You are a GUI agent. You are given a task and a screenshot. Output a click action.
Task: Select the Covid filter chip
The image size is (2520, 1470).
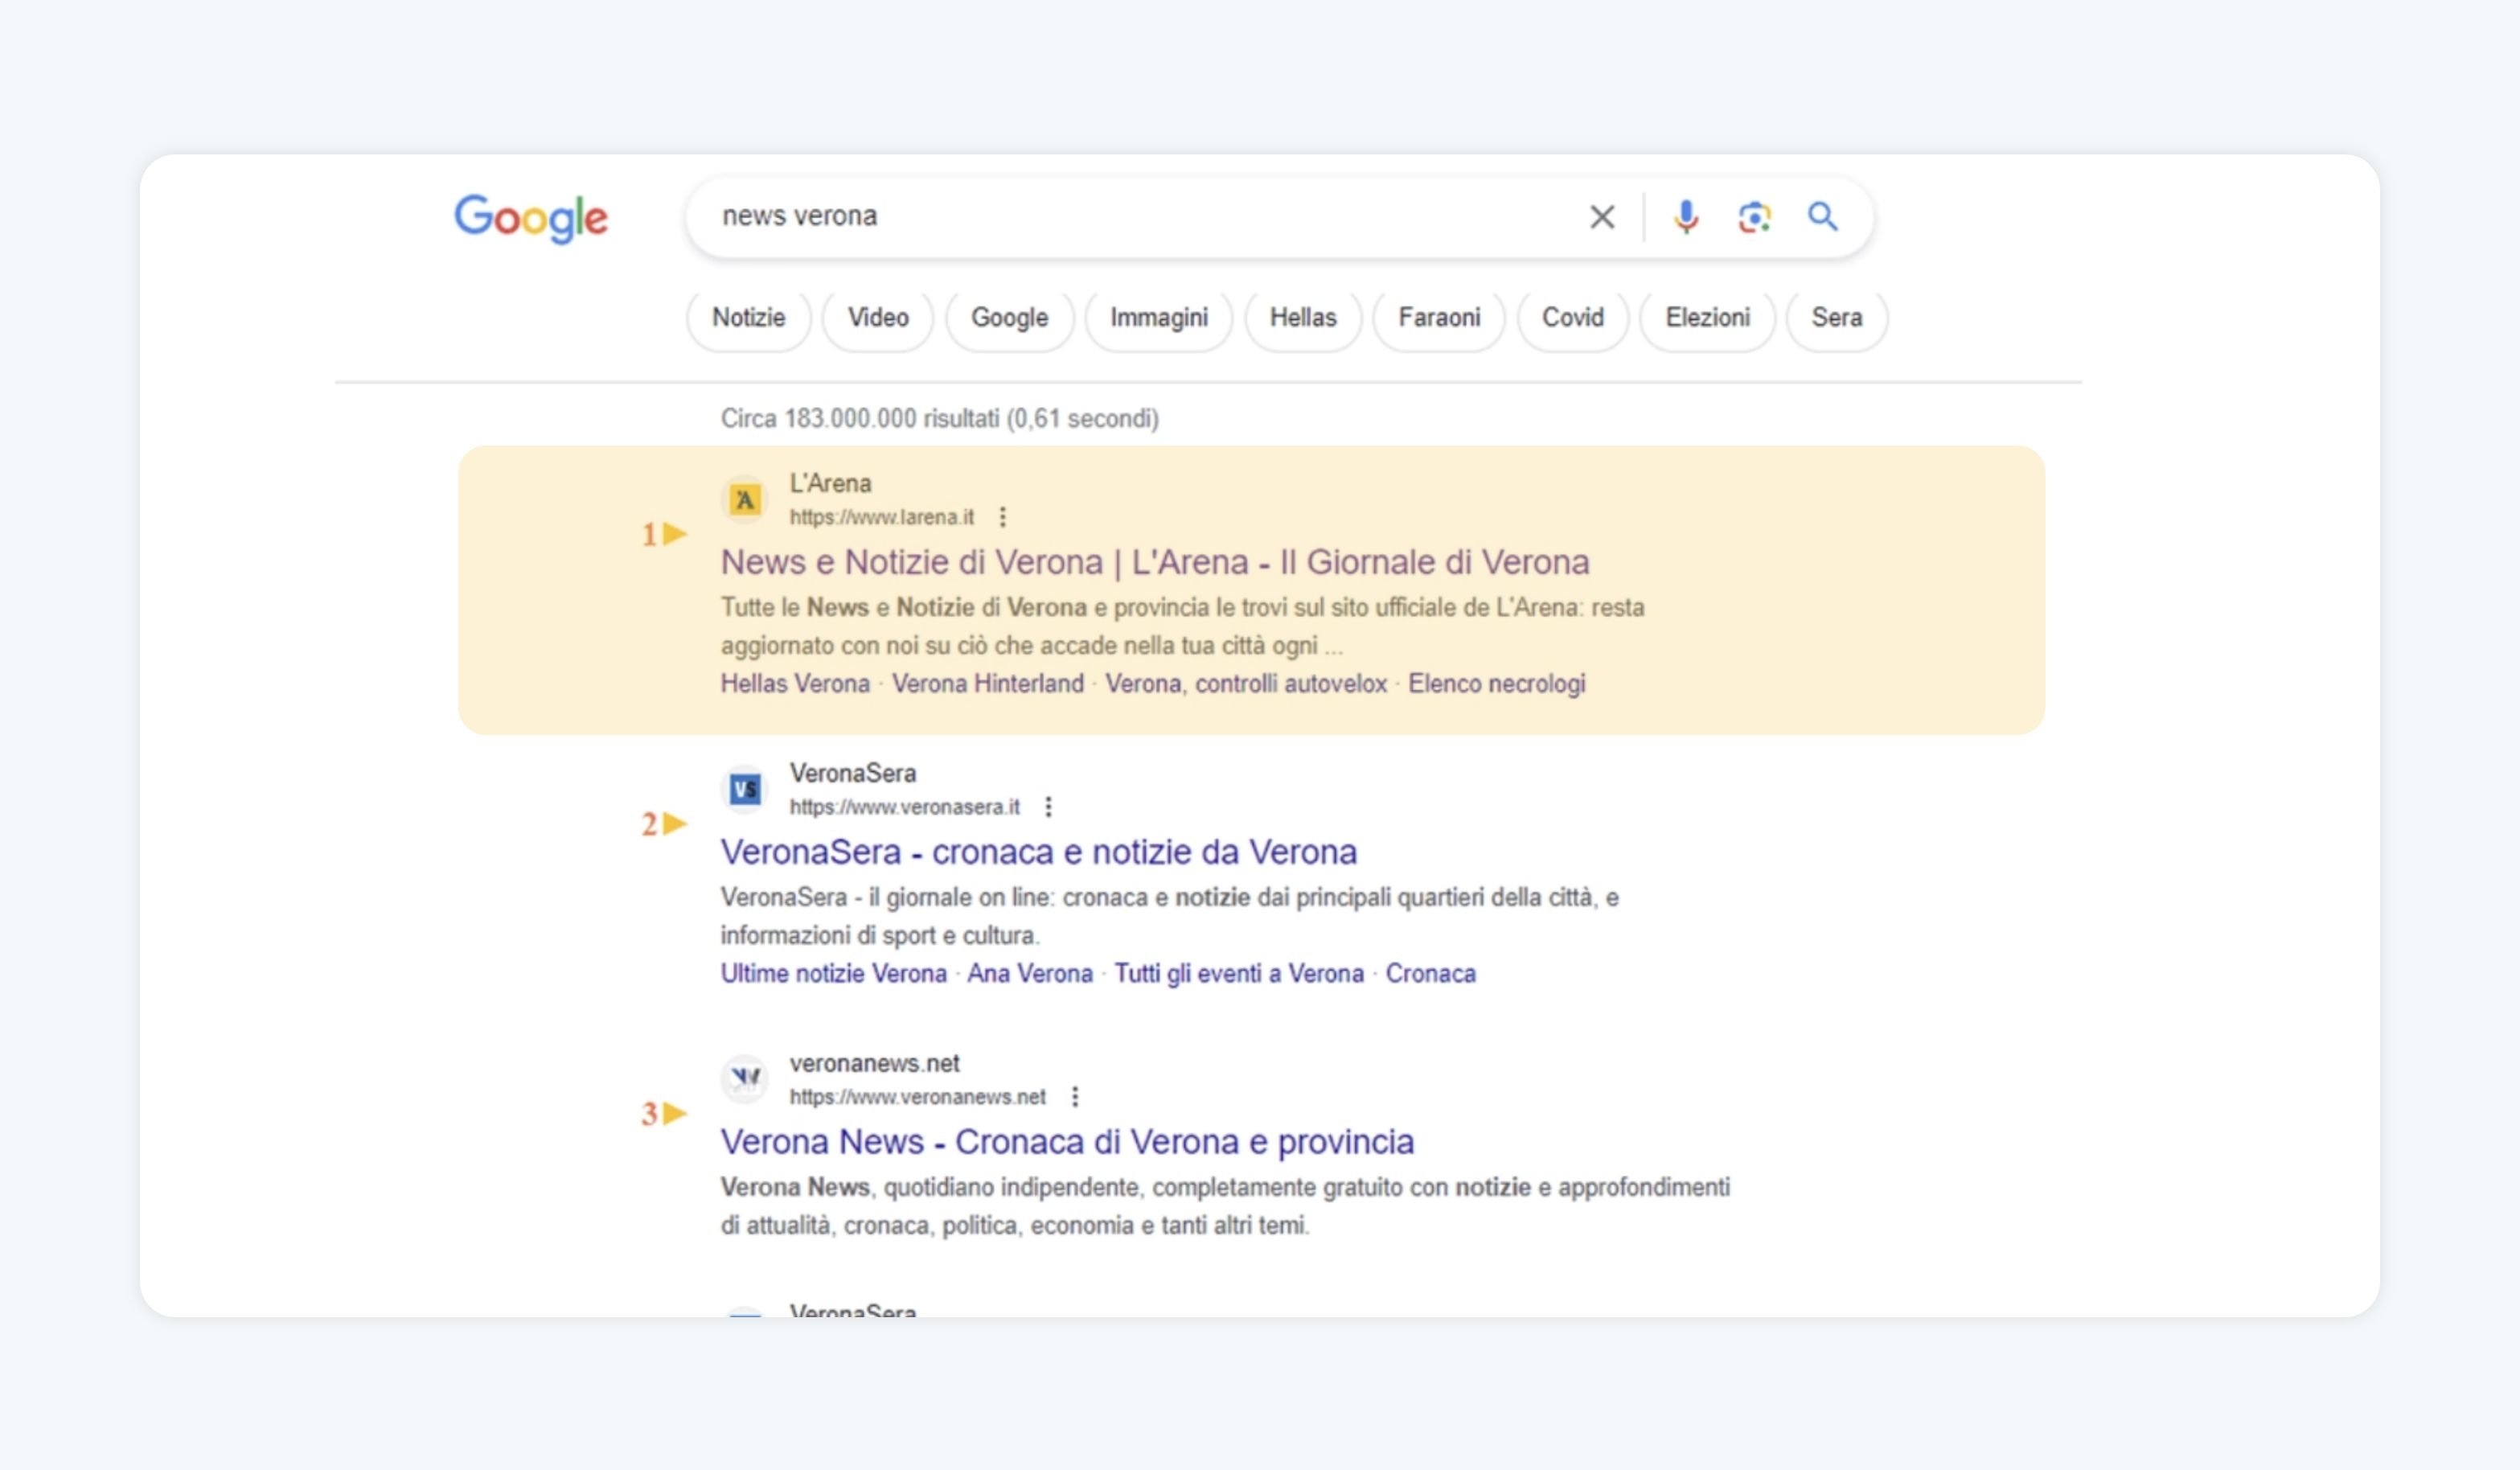tap(1573, 318)
